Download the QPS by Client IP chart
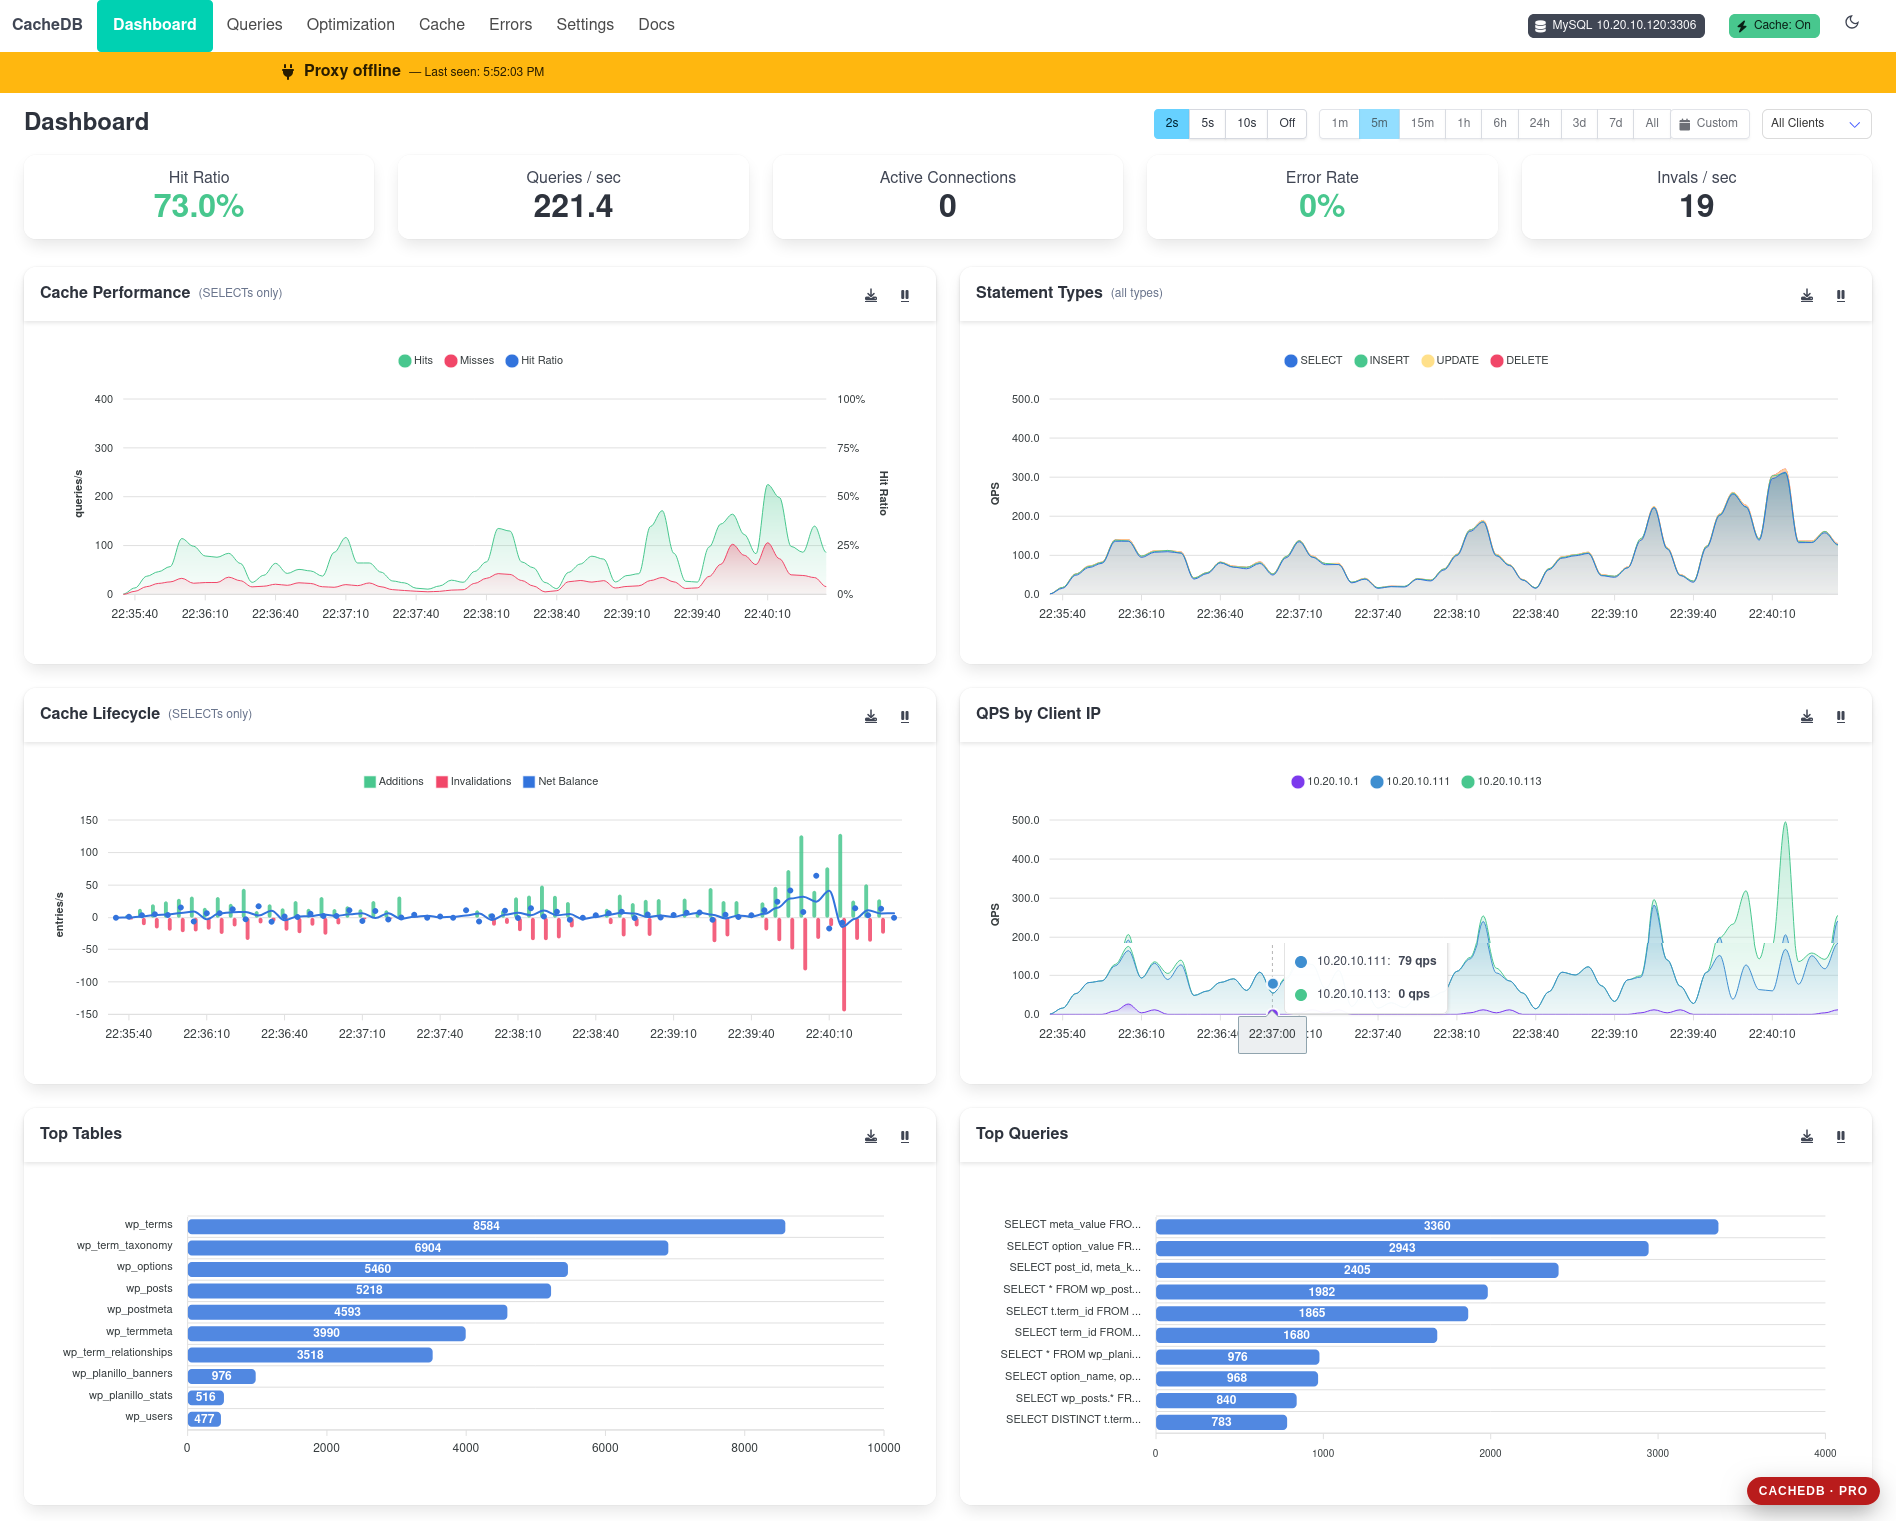 click(x=1807, y=716)
